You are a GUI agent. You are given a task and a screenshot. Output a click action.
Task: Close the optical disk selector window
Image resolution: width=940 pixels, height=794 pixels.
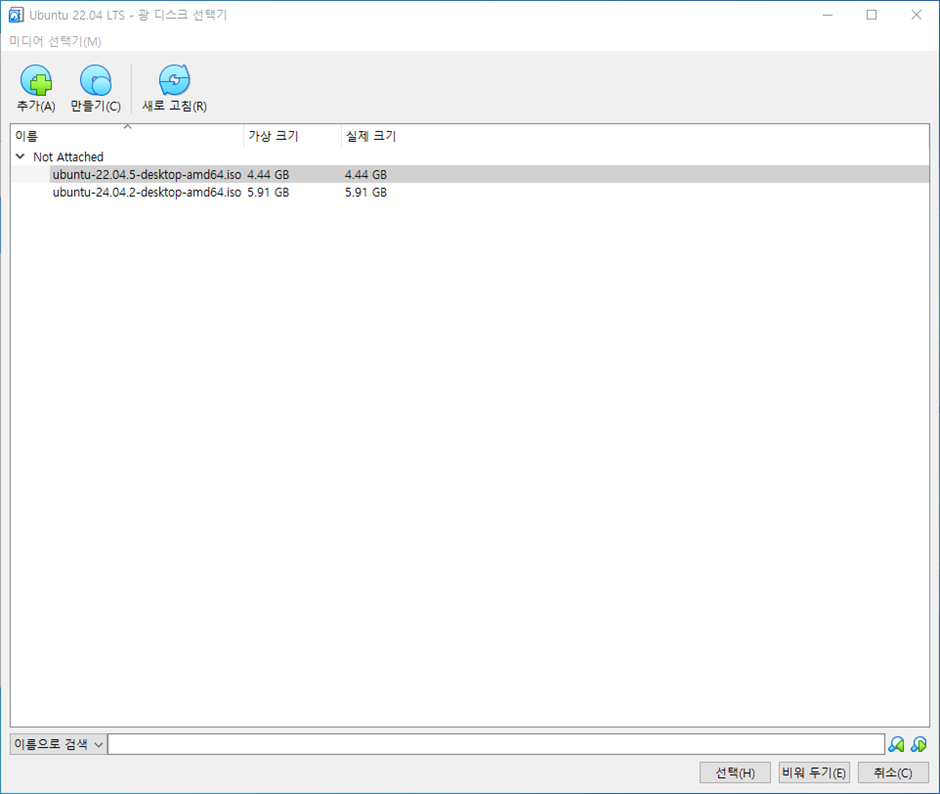[x=916, y=15]
